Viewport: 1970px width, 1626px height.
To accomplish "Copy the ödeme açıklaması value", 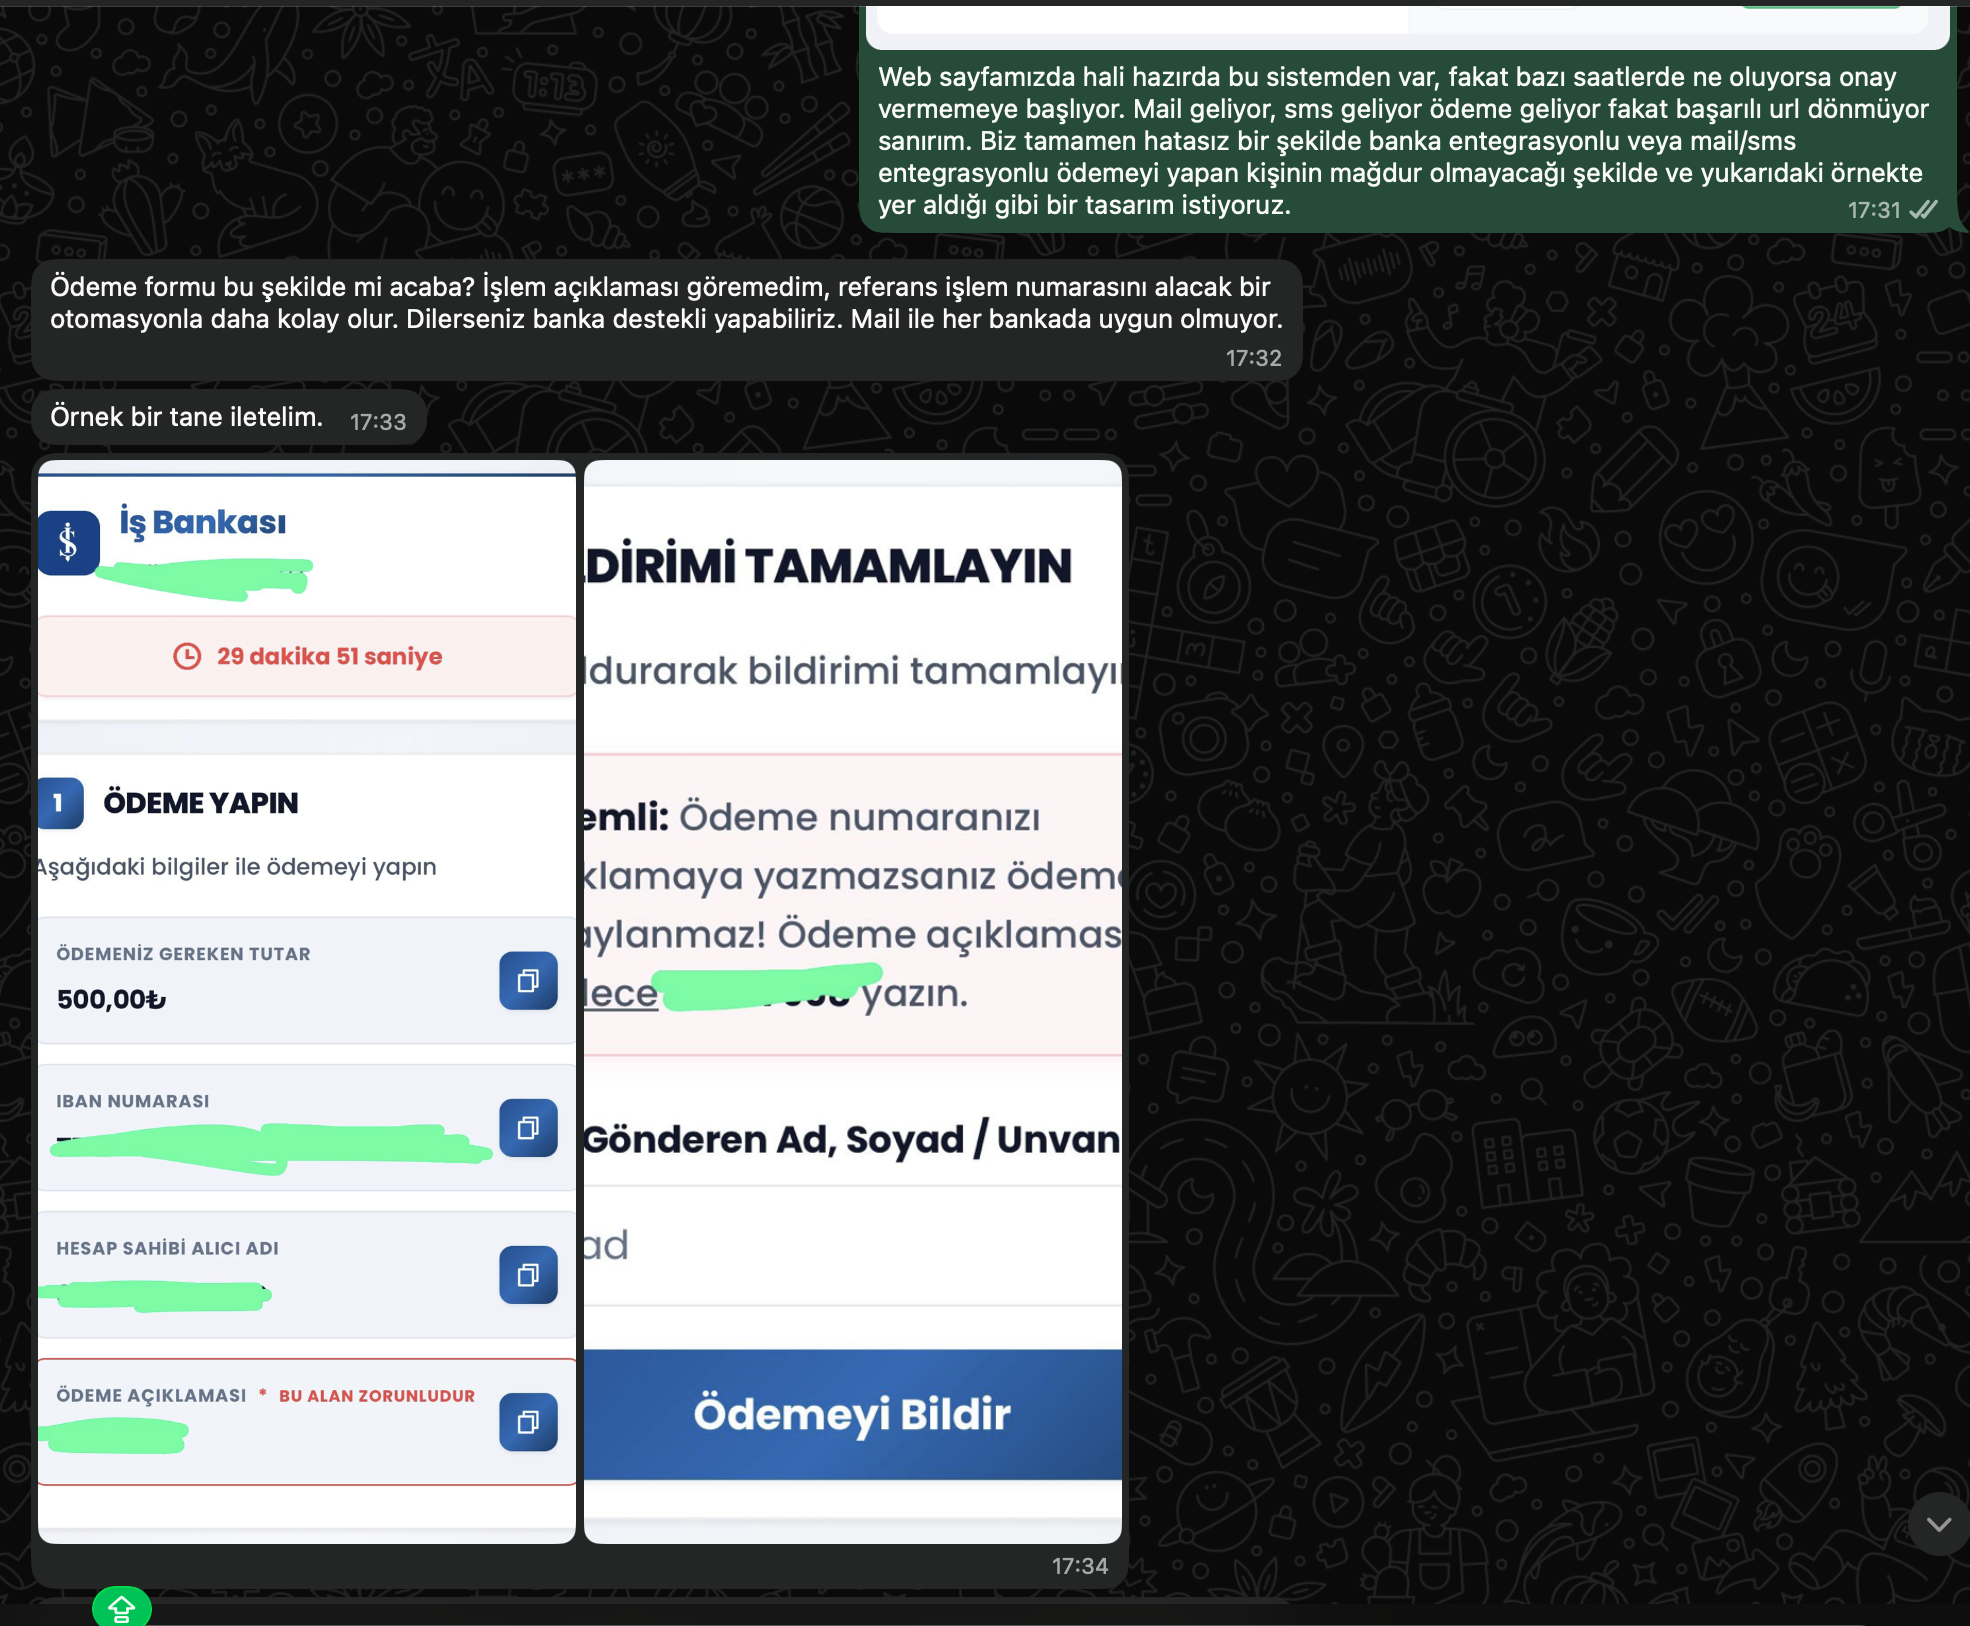I will pos(528,1422).
